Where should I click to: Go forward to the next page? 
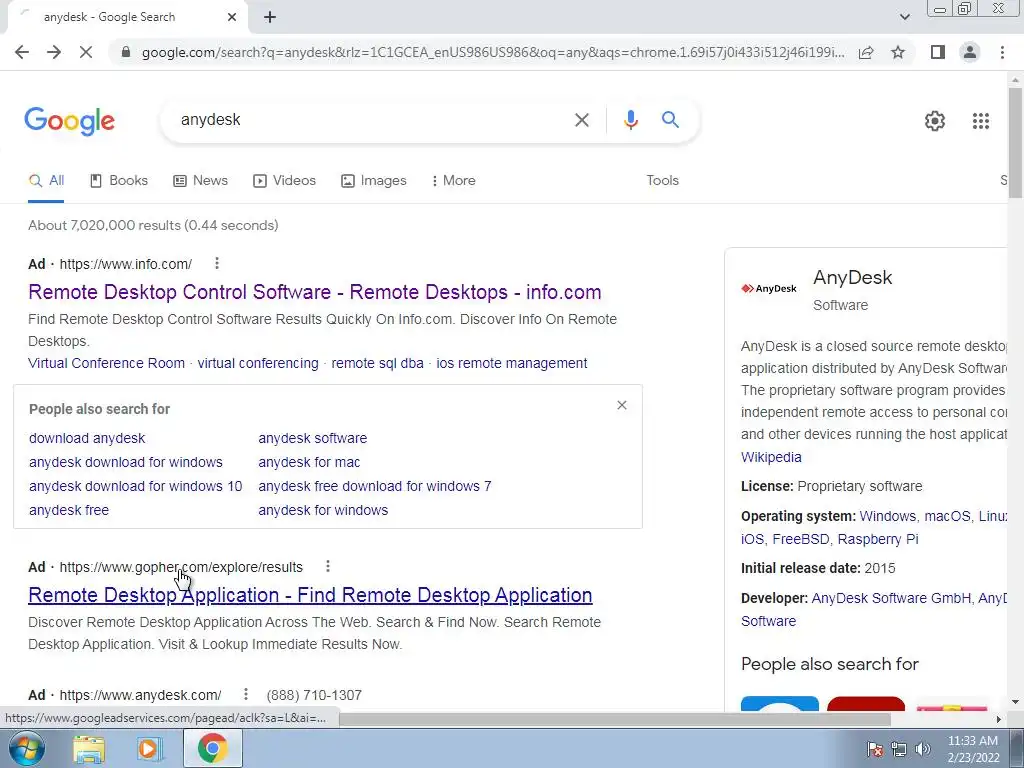(54, 52)
